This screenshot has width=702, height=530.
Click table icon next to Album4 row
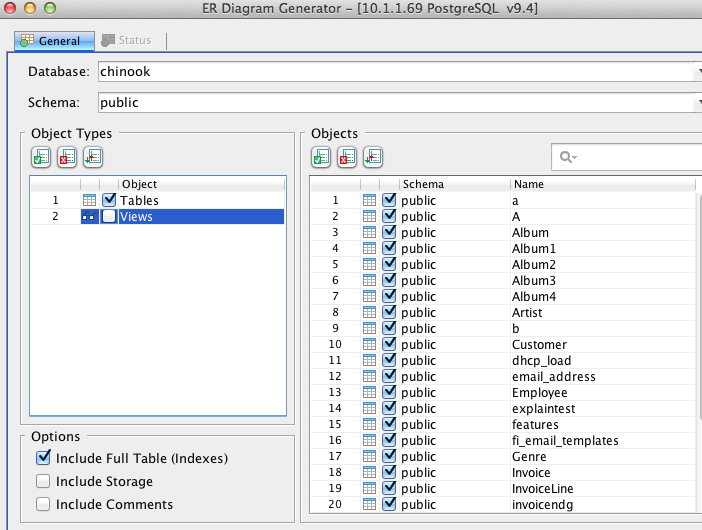(369, 296)
